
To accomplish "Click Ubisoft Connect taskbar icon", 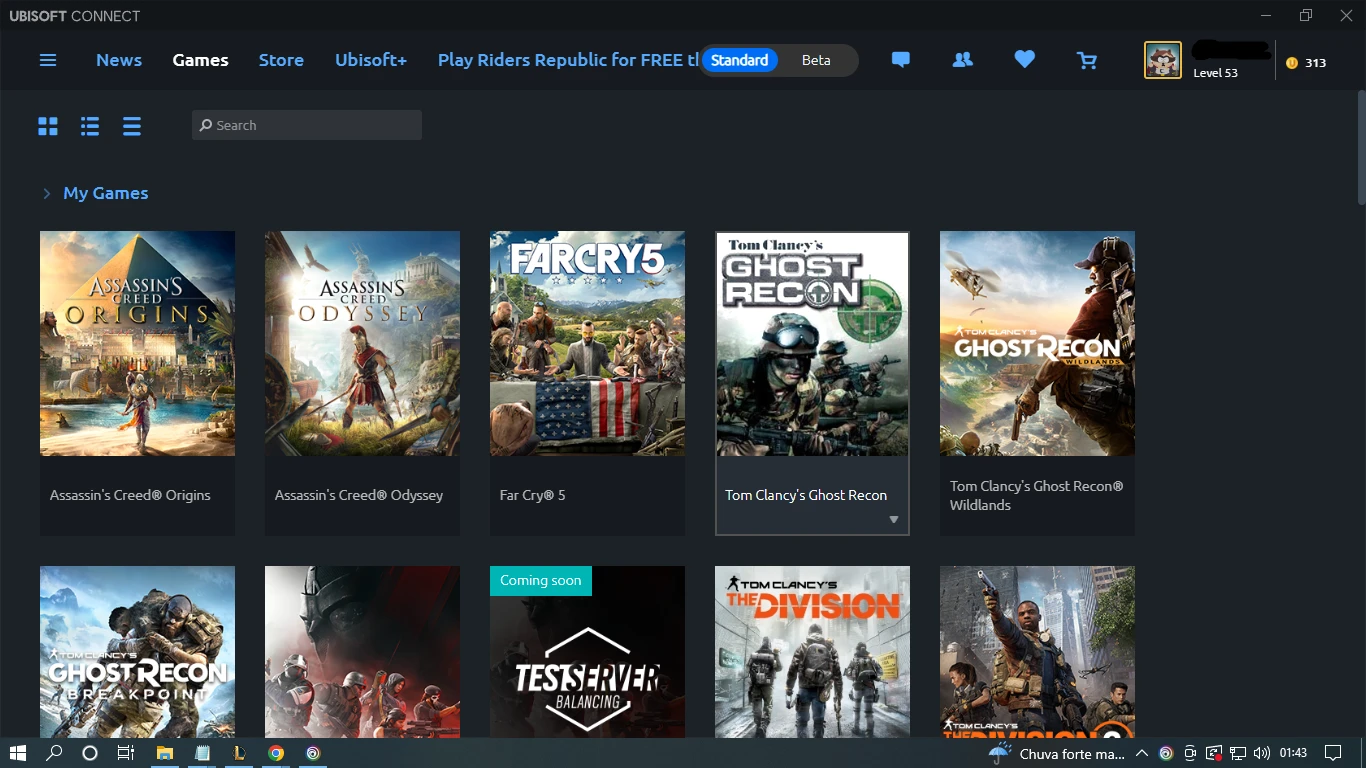I will [313, 753].
